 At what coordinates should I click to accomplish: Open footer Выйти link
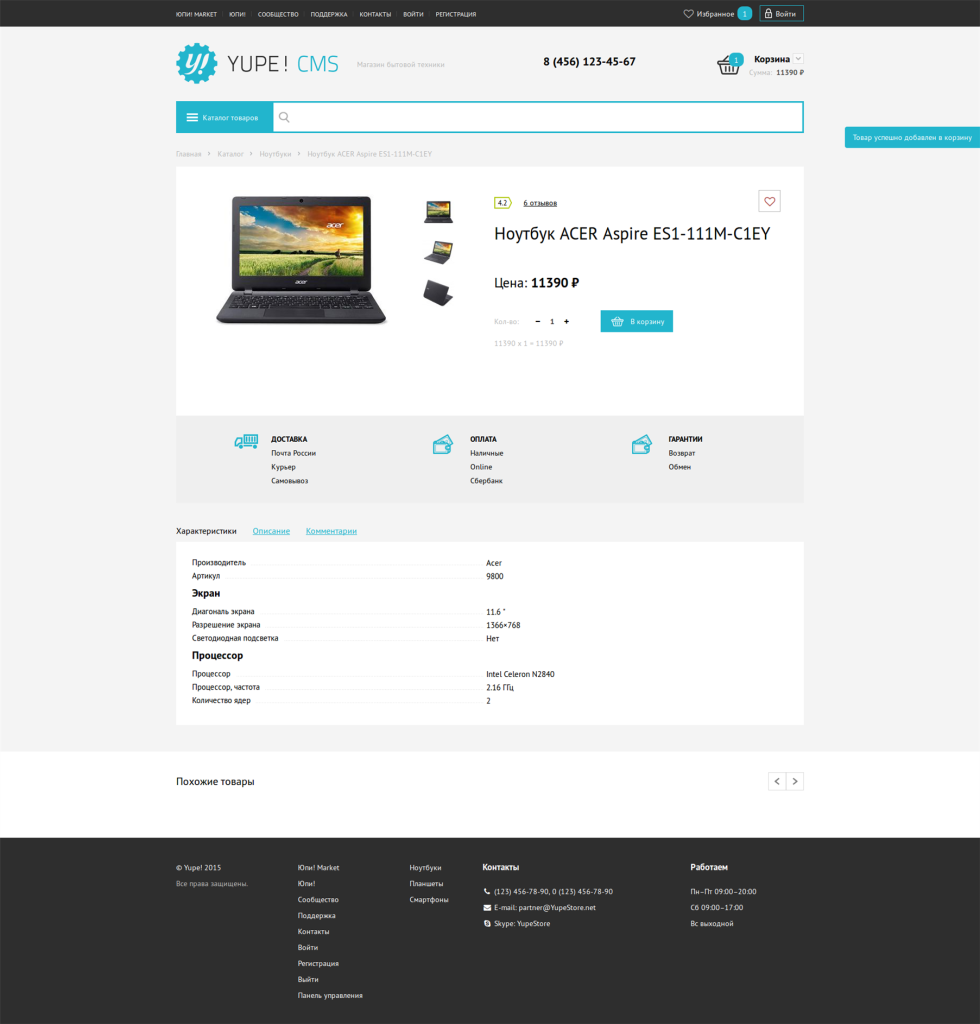click(308, 980)
